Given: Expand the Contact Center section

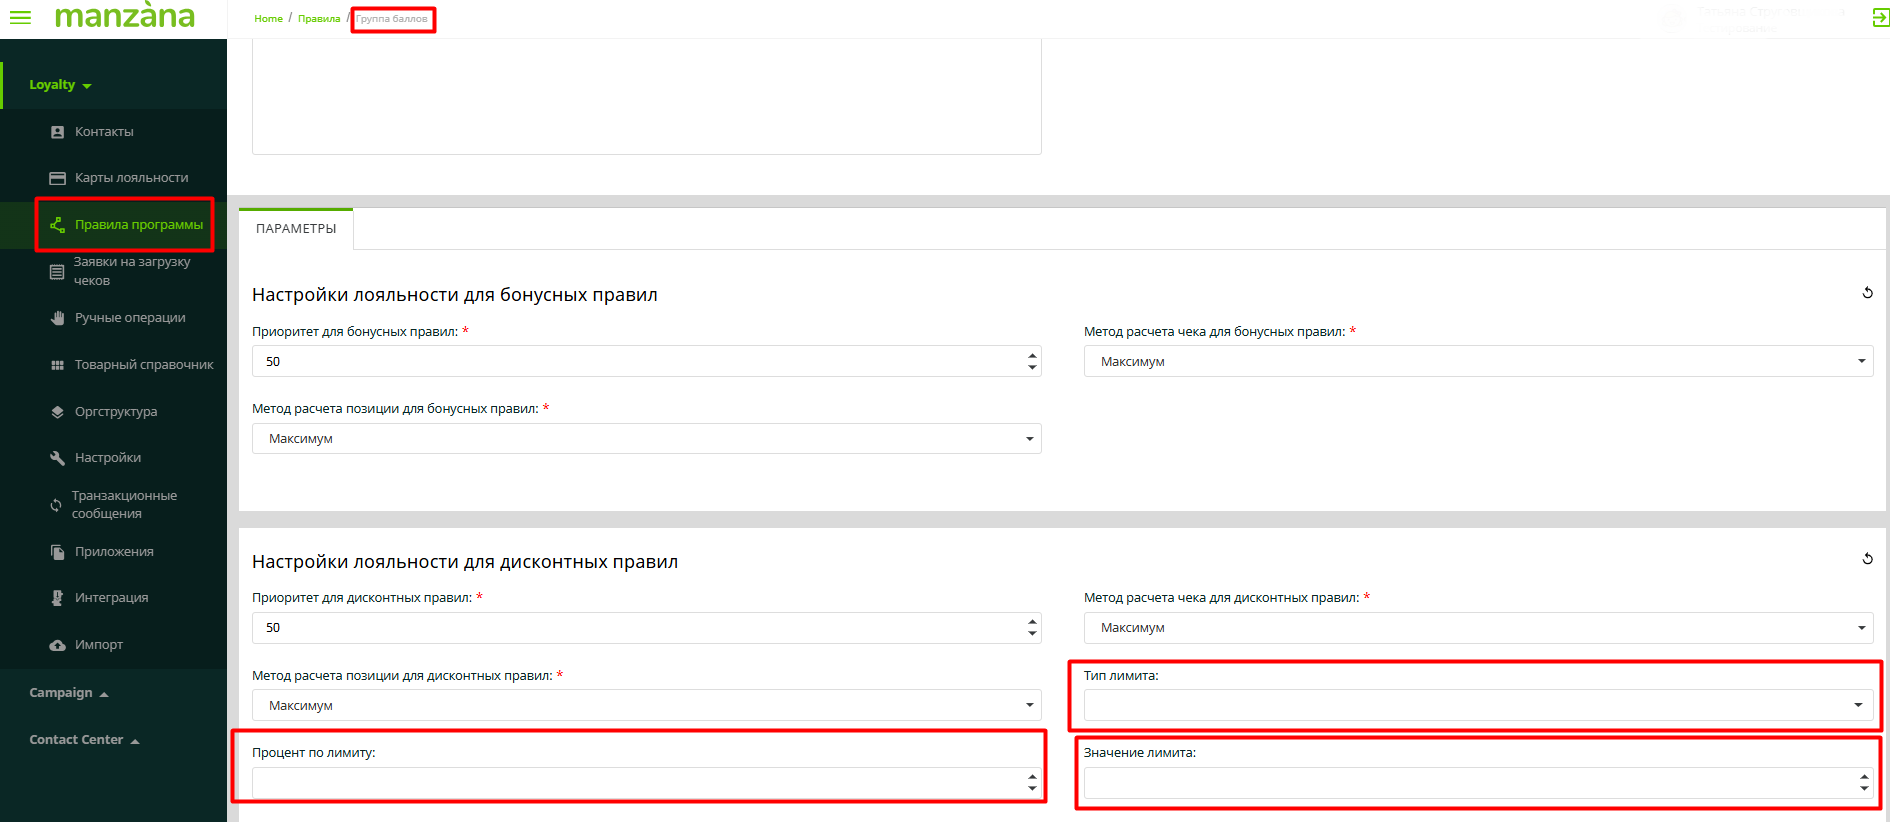Looking at the screenshot, I should [x=84, y=740].
